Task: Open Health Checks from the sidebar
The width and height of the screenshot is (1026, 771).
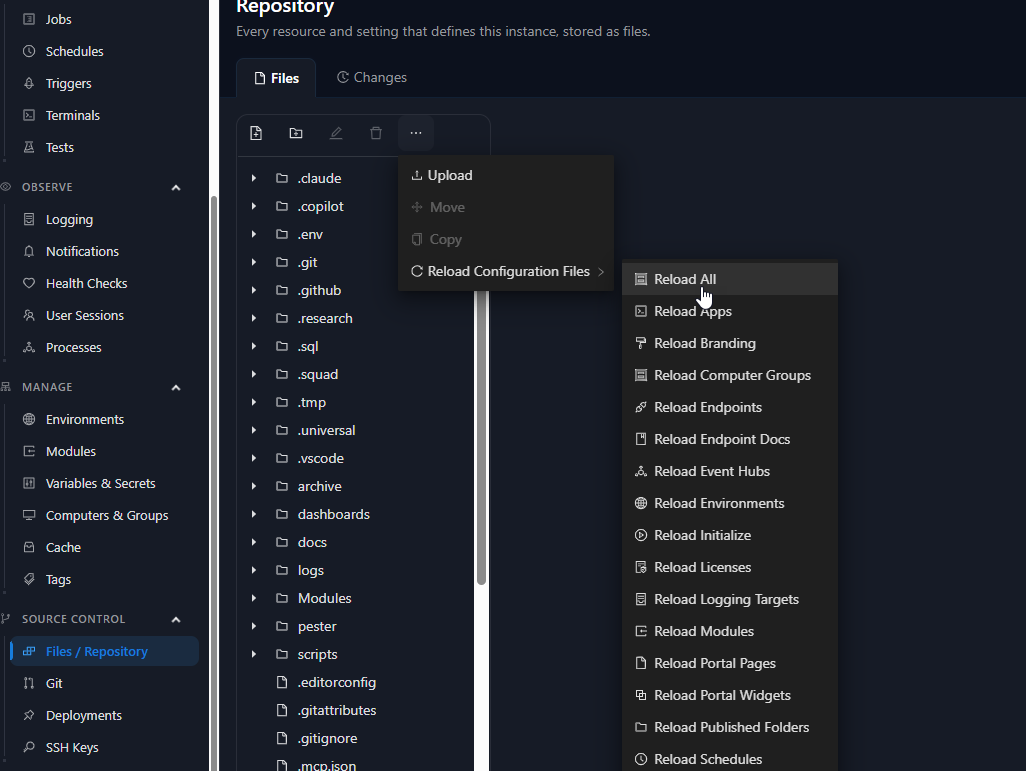Action: click(x=86, y=283)
